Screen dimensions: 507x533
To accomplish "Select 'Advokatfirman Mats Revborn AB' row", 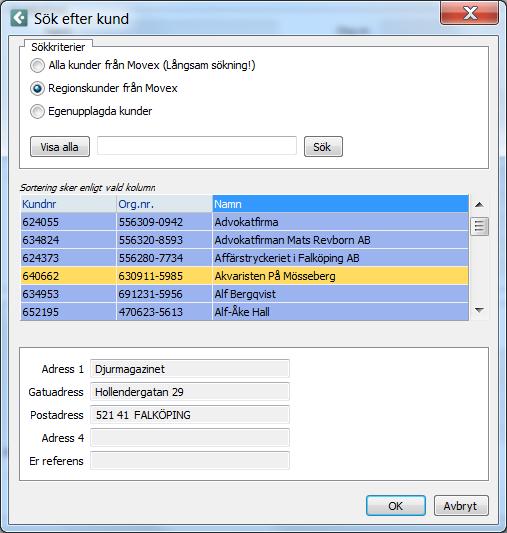I will 244,240.
